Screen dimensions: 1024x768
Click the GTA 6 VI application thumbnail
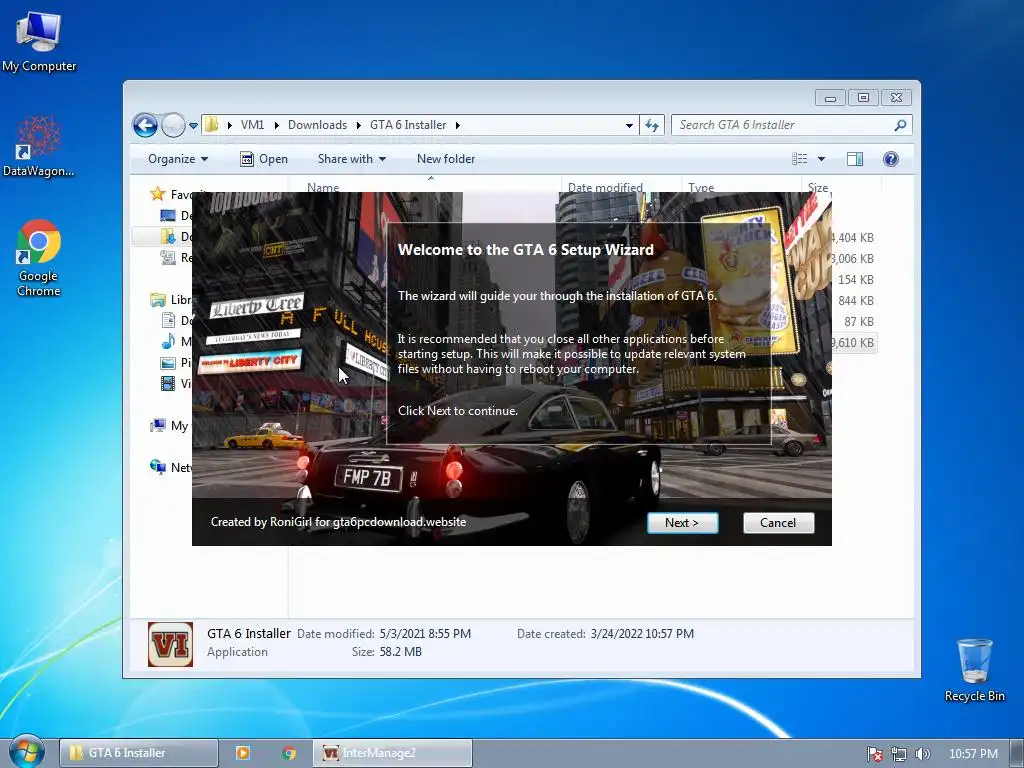tap(170, 644)
